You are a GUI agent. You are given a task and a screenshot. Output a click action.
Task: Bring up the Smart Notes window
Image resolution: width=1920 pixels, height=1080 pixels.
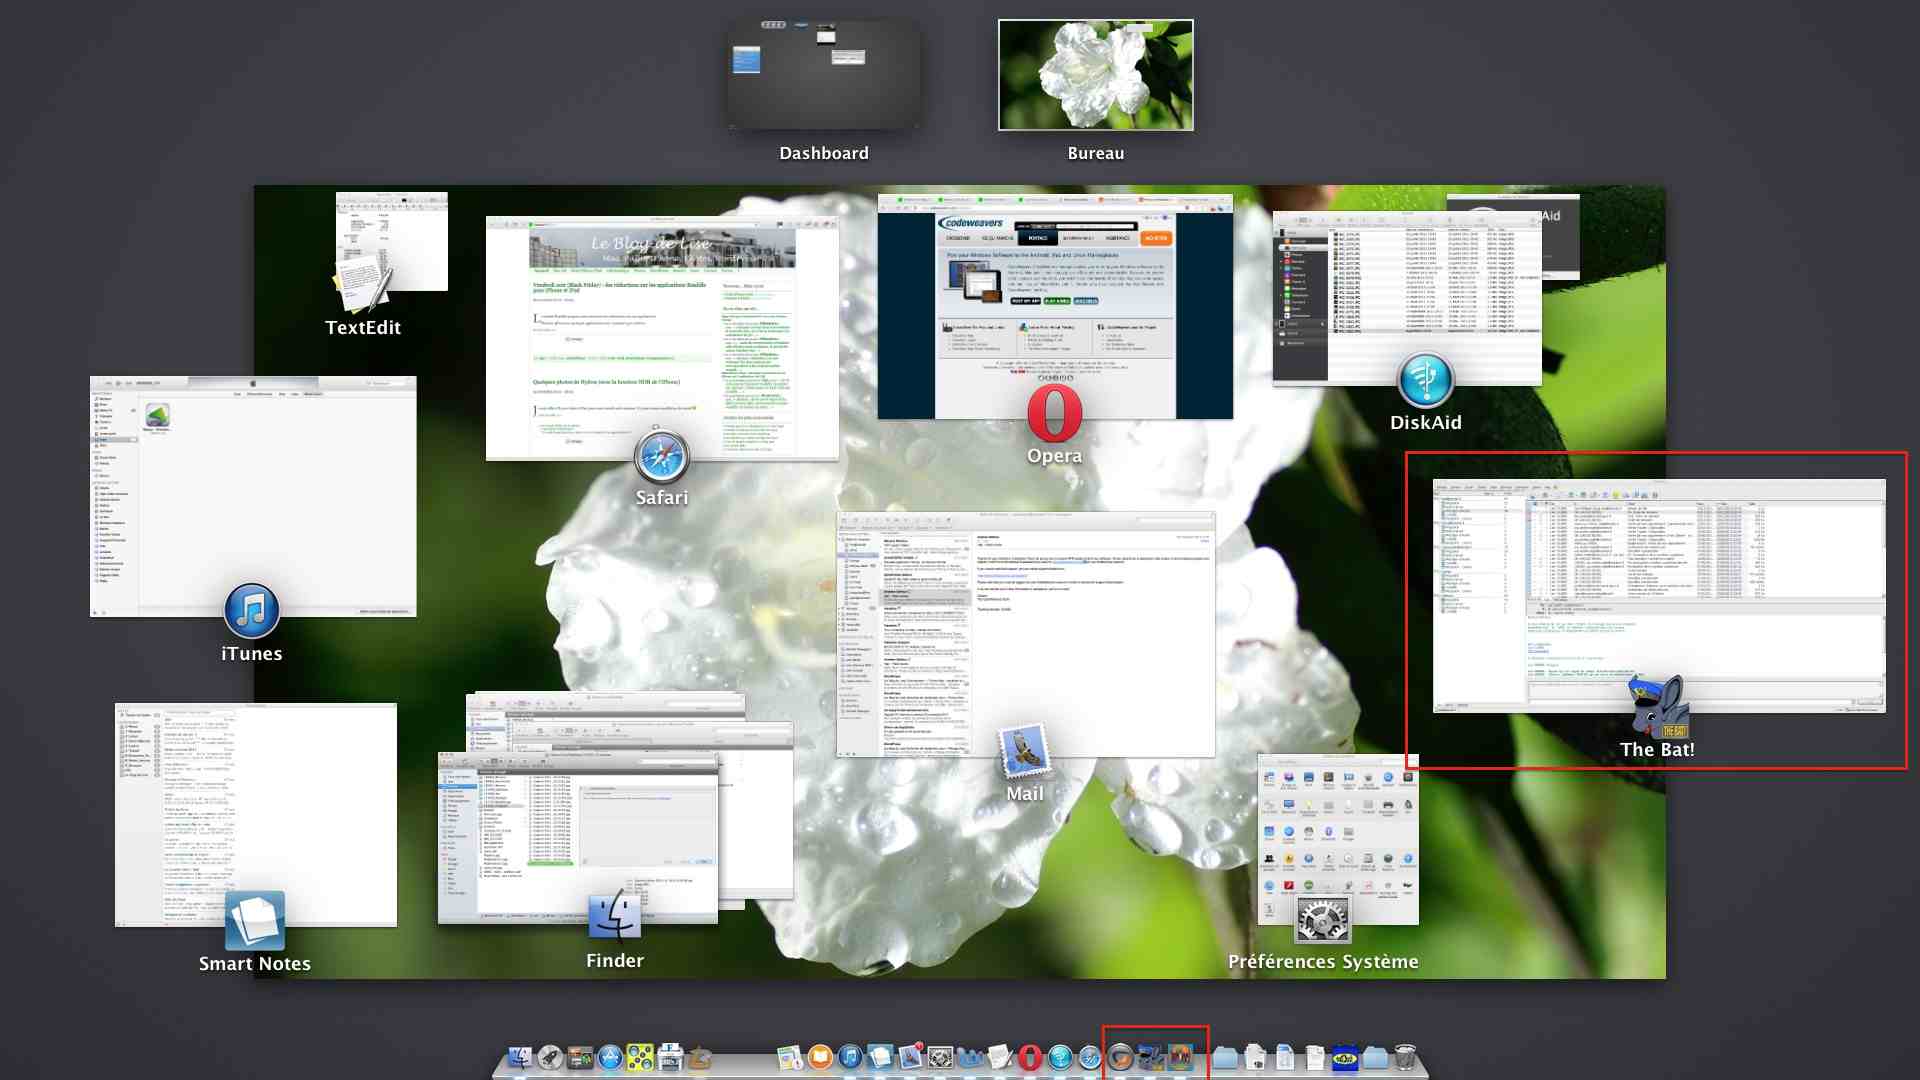click(x=255, y=814)
